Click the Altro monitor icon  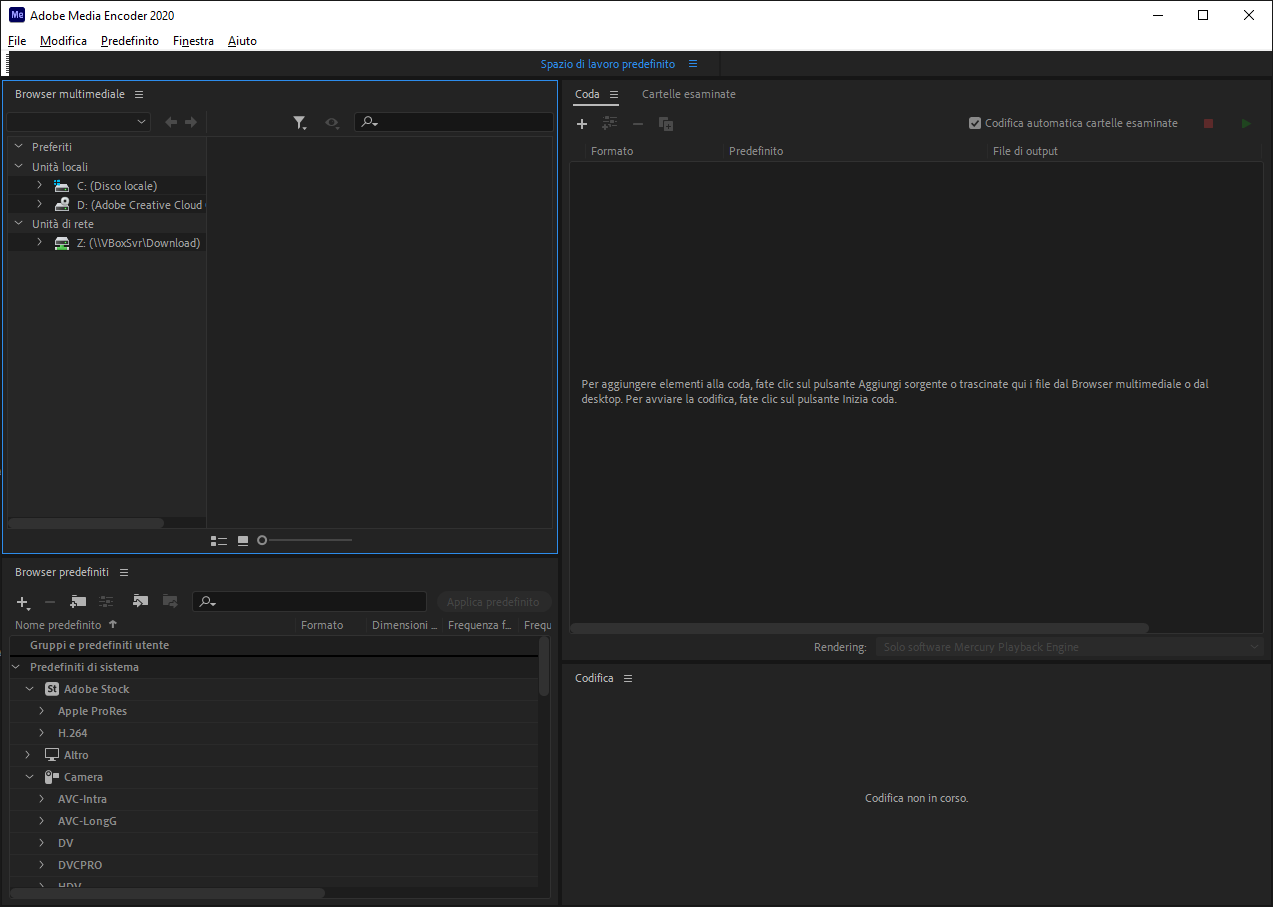tap(52, 755)
